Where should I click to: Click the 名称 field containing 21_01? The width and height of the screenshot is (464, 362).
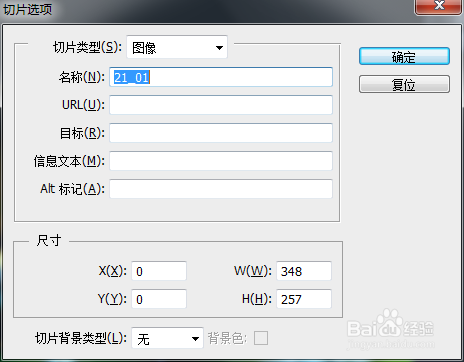[x=221, y=77]
